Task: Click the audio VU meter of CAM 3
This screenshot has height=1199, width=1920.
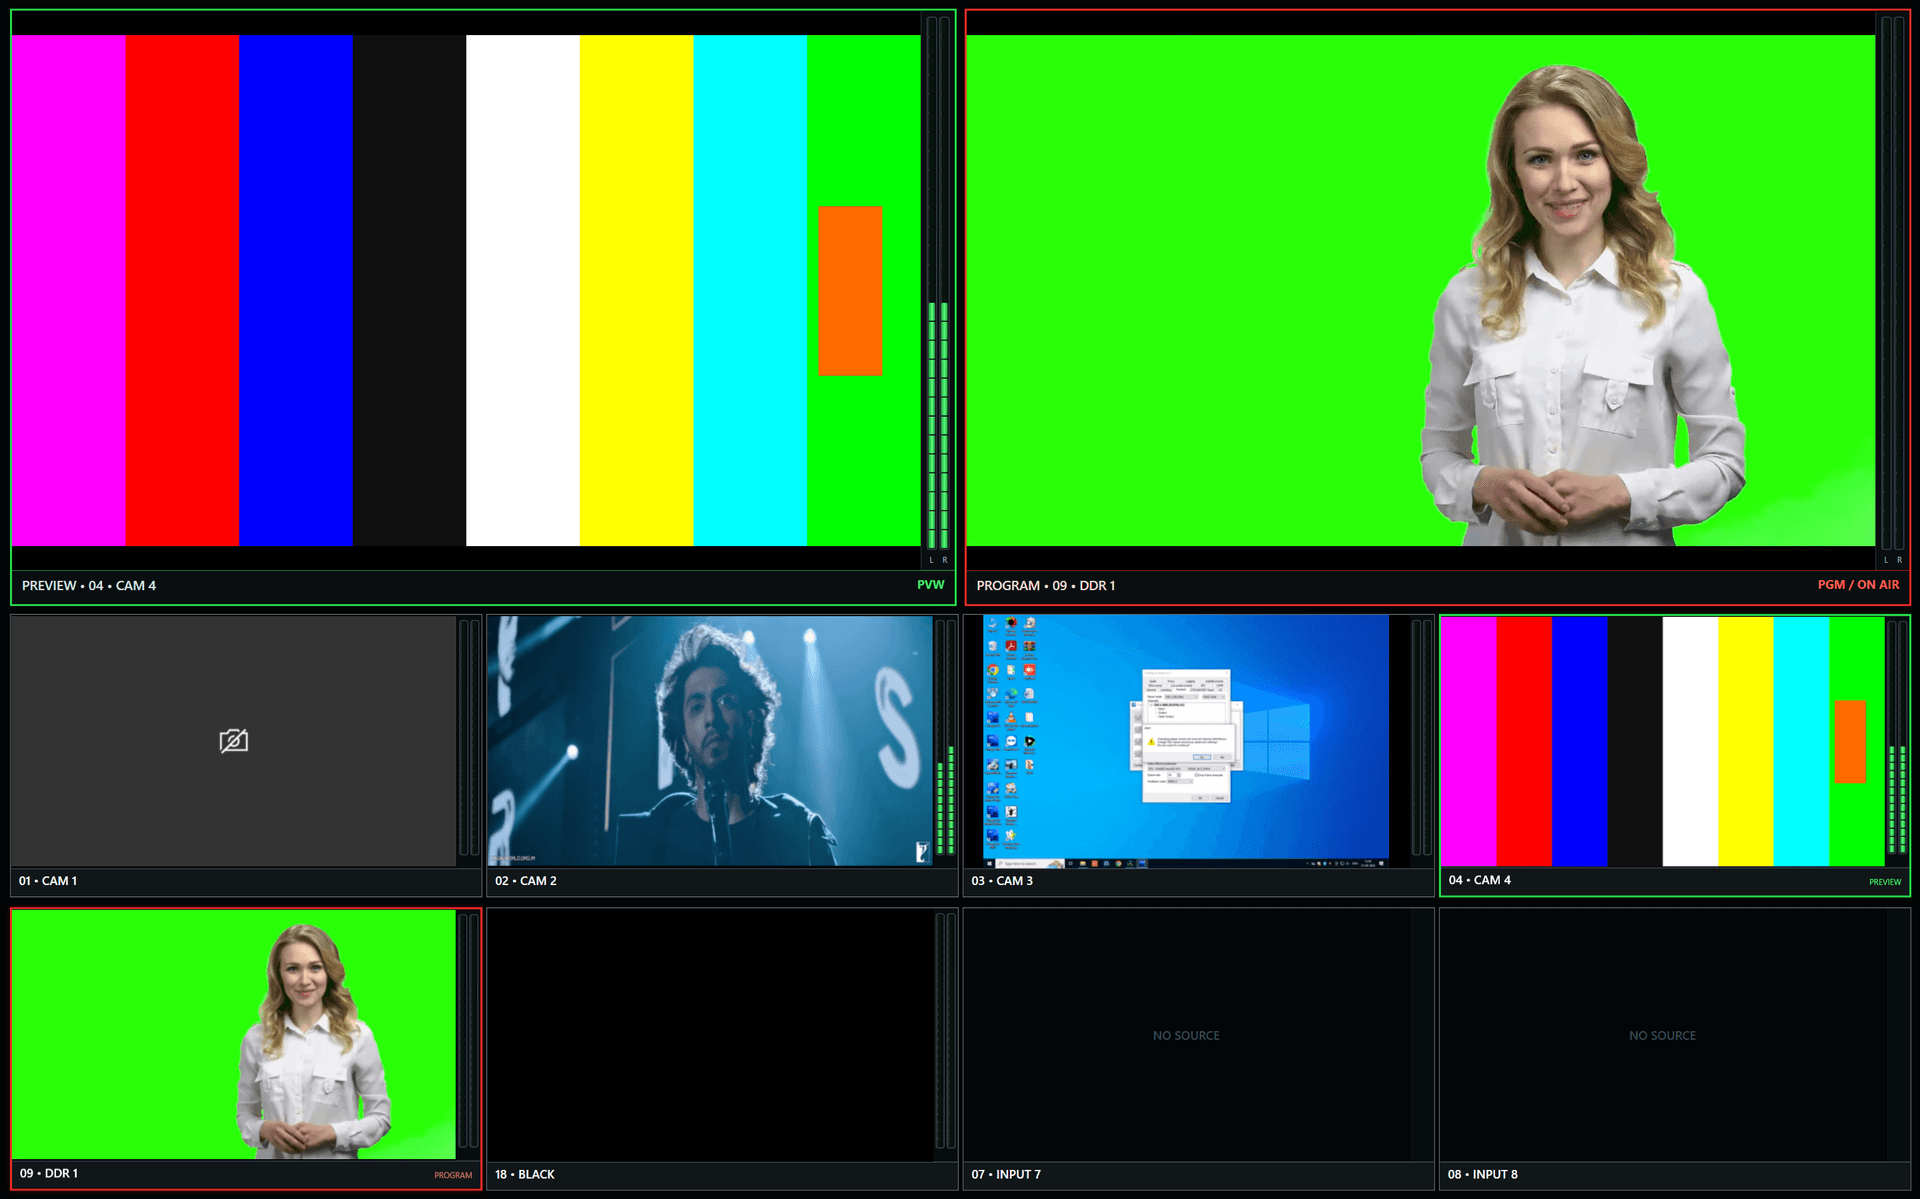Action: click(1421, 737)
